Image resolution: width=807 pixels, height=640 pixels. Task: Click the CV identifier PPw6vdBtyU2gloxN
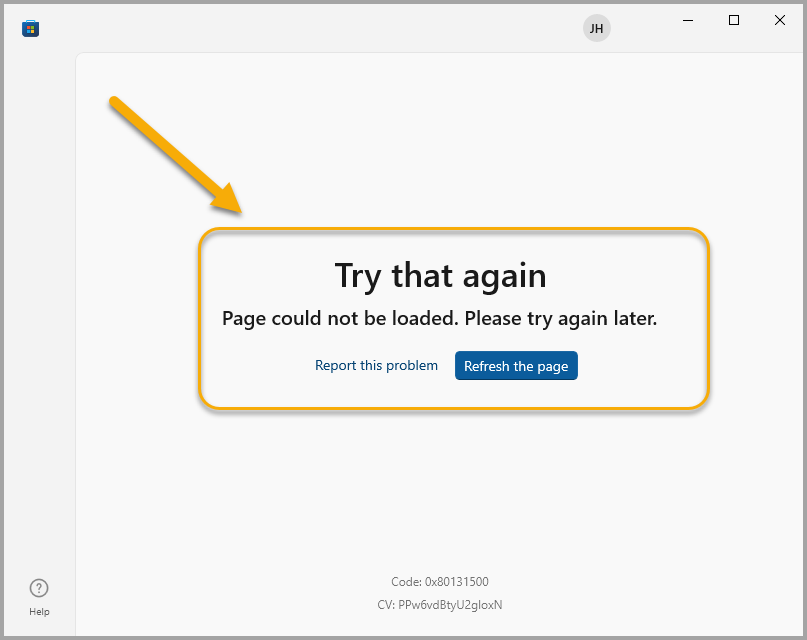[450, 605]
